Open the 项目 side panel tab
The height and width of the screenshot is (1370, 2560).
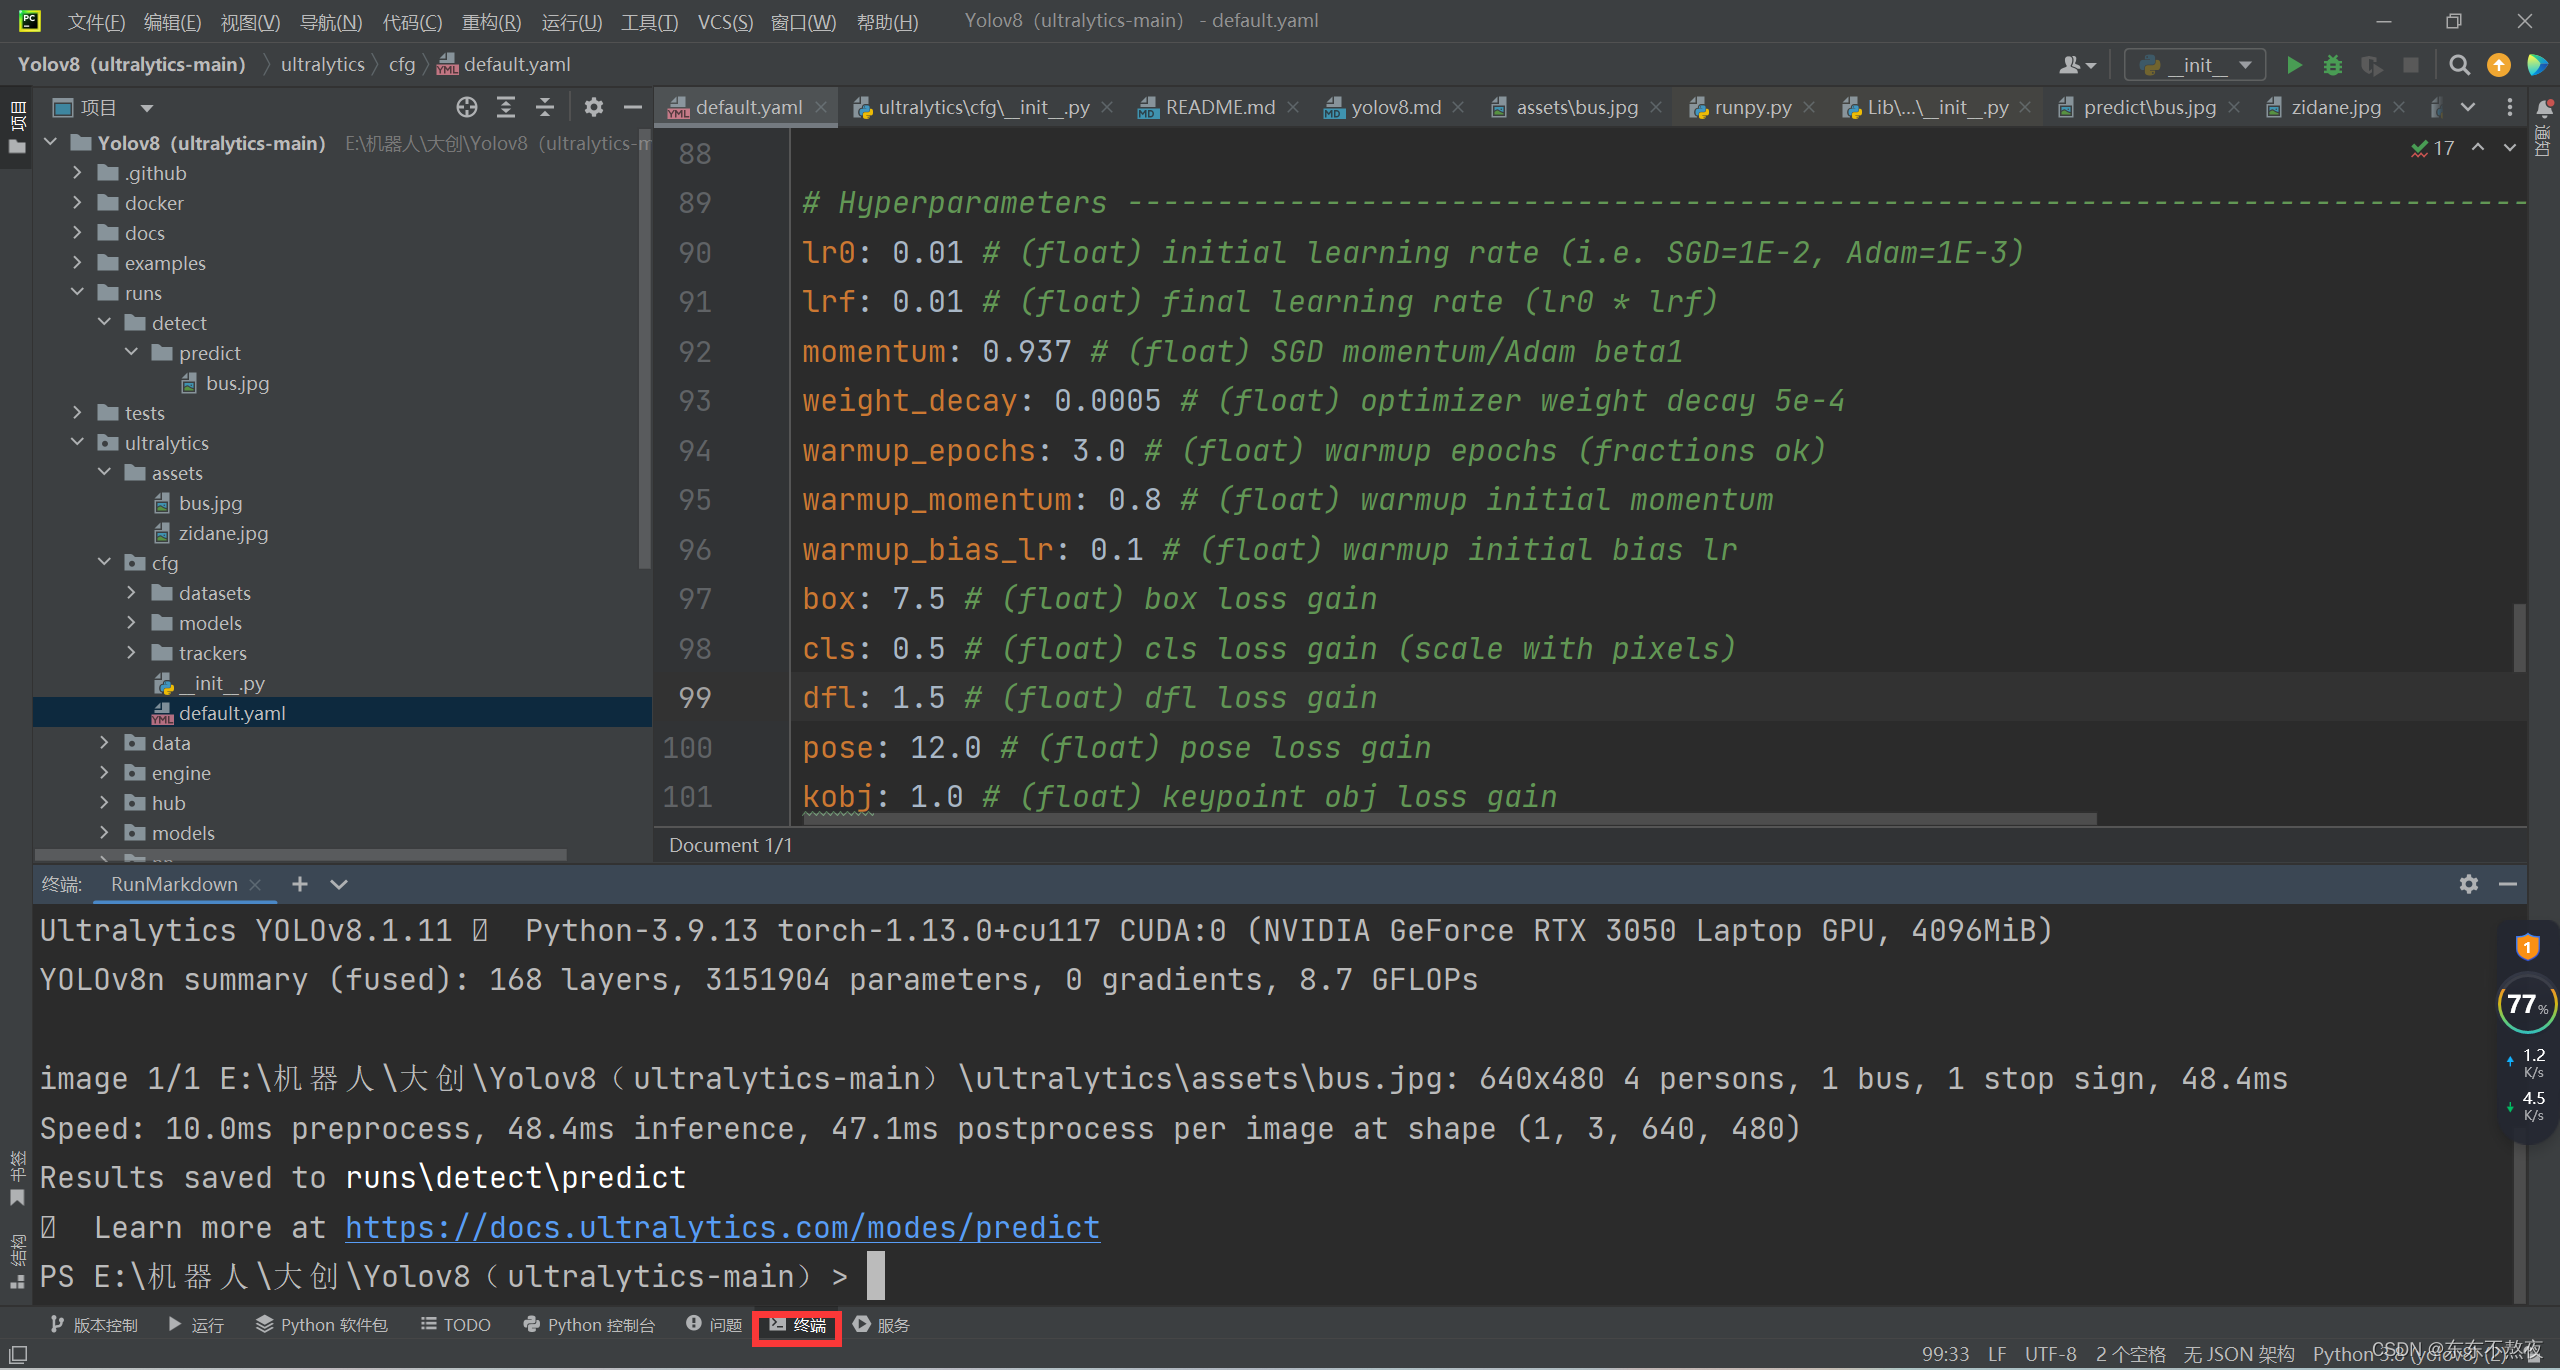(x=17, y=126)
